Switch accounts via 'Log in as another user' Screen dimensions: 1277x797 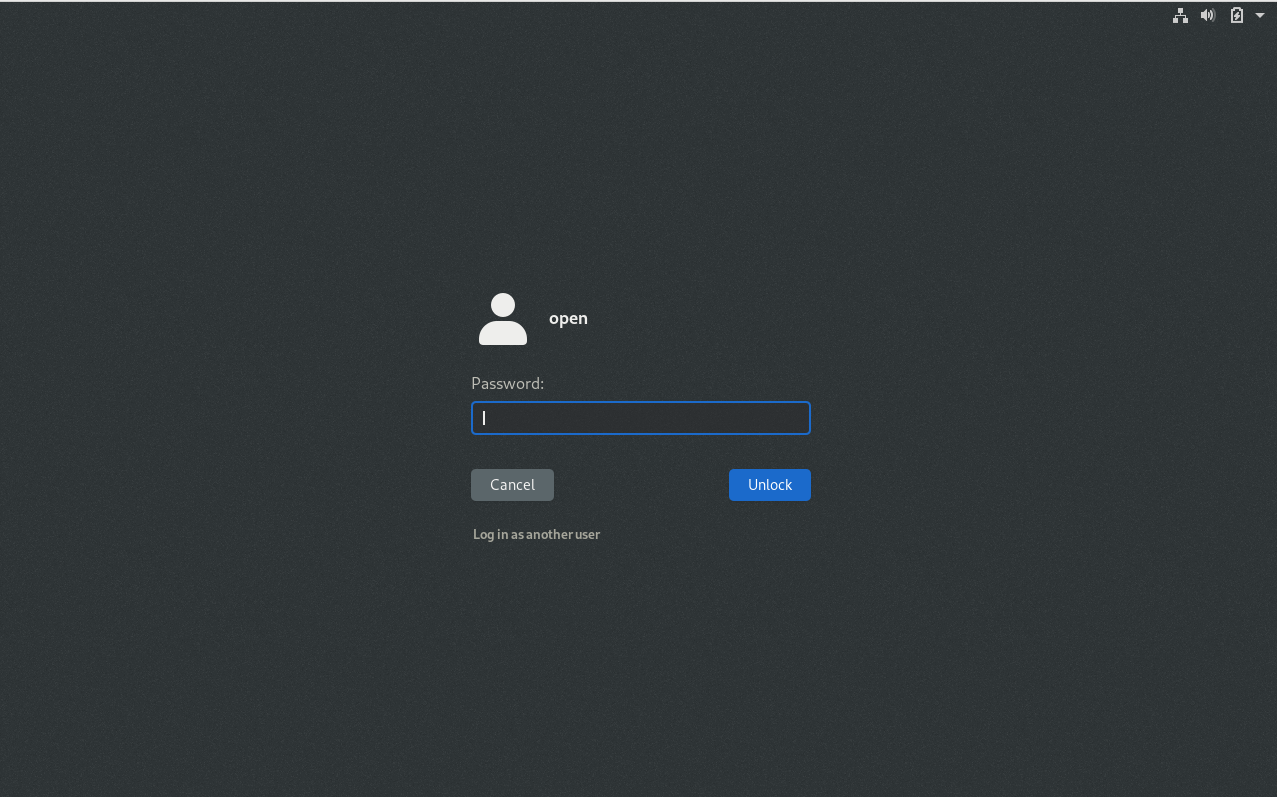tap(536, 534)
